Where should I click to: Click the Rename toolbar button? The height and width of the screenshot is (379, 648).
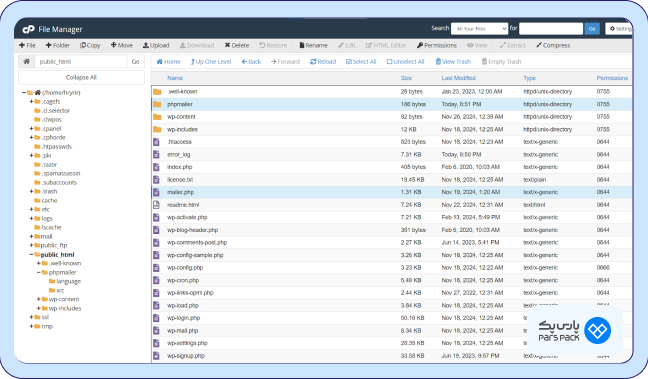[x=313, y=45]
